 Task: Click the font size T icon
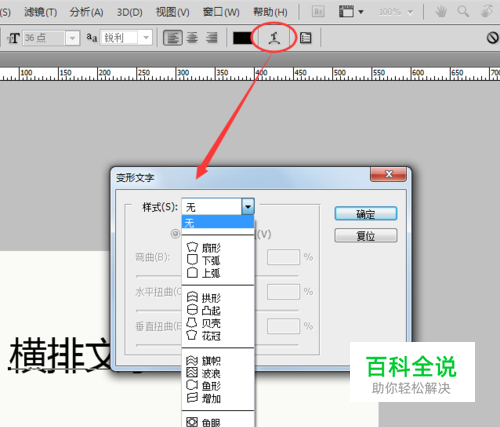coord(13,38)
